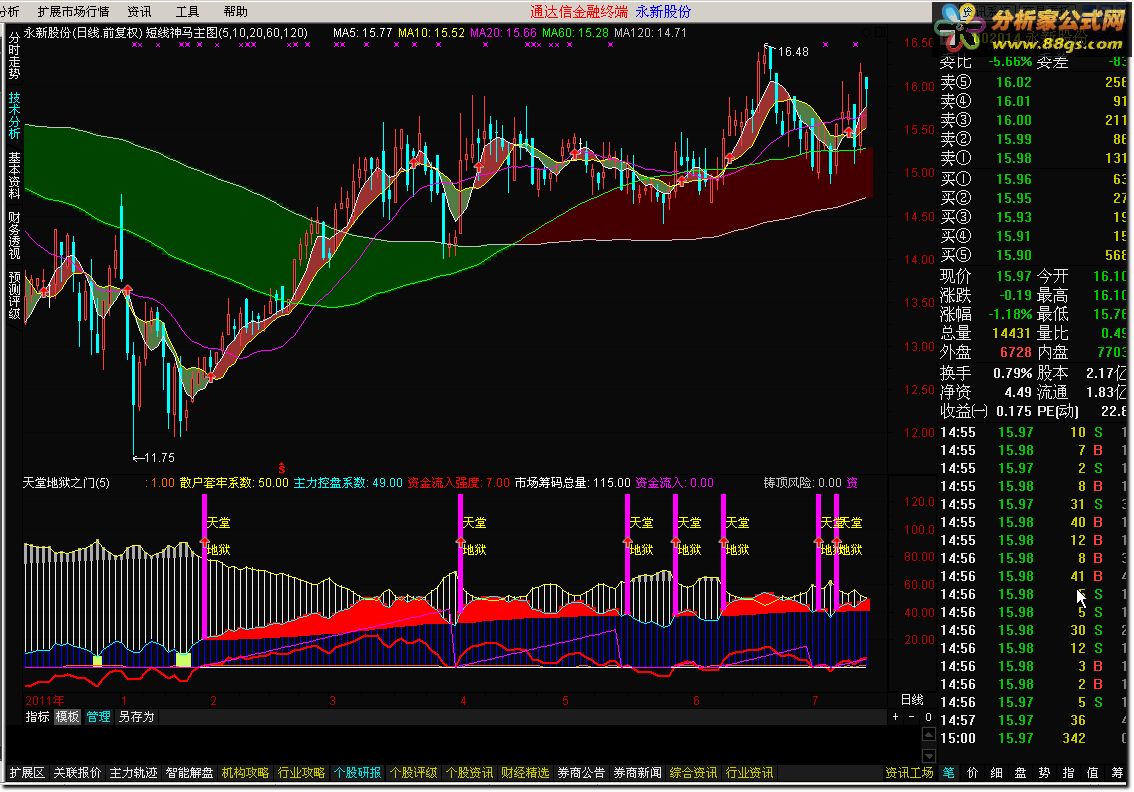Screen dimensions: 1134x792
Task: Open the 资讯工场 tab
Action: (909, 772)
